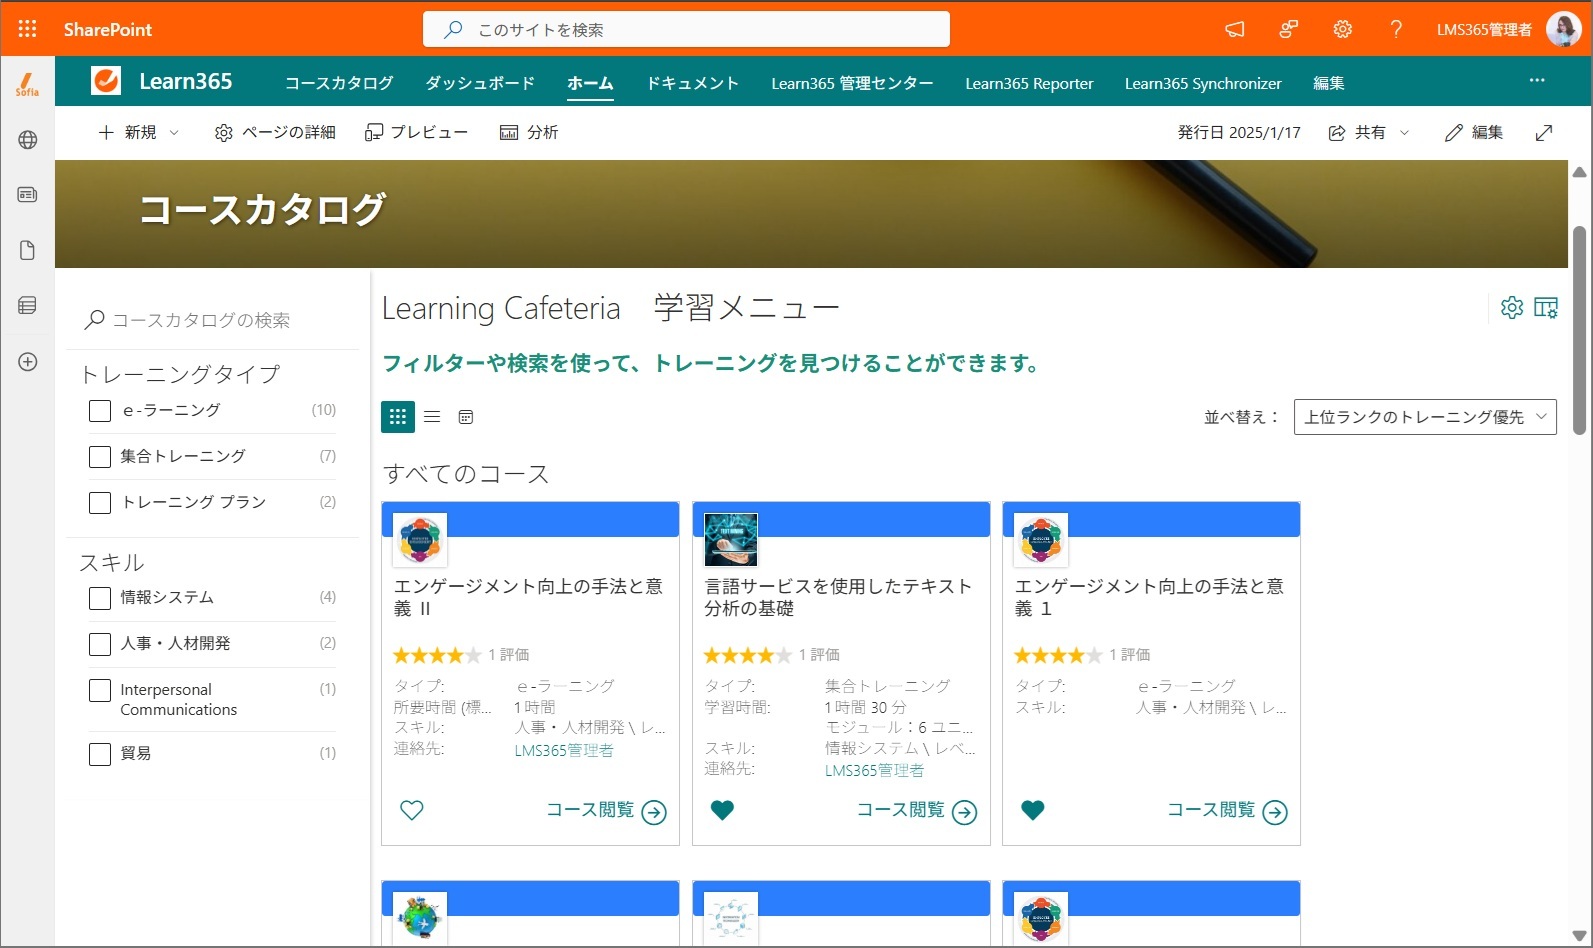Check the Interpersonal Communications skill checkbox

click(100, 690)
